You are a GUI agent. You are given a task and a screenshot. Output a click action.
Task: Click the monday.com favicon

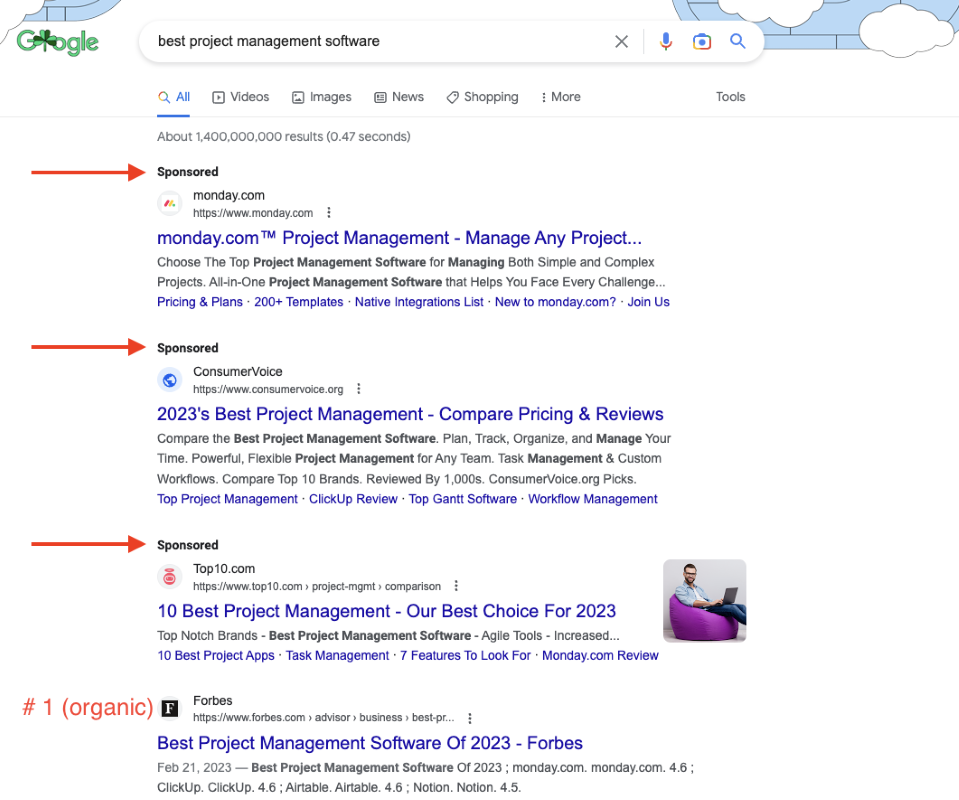(x=170, y=204)
